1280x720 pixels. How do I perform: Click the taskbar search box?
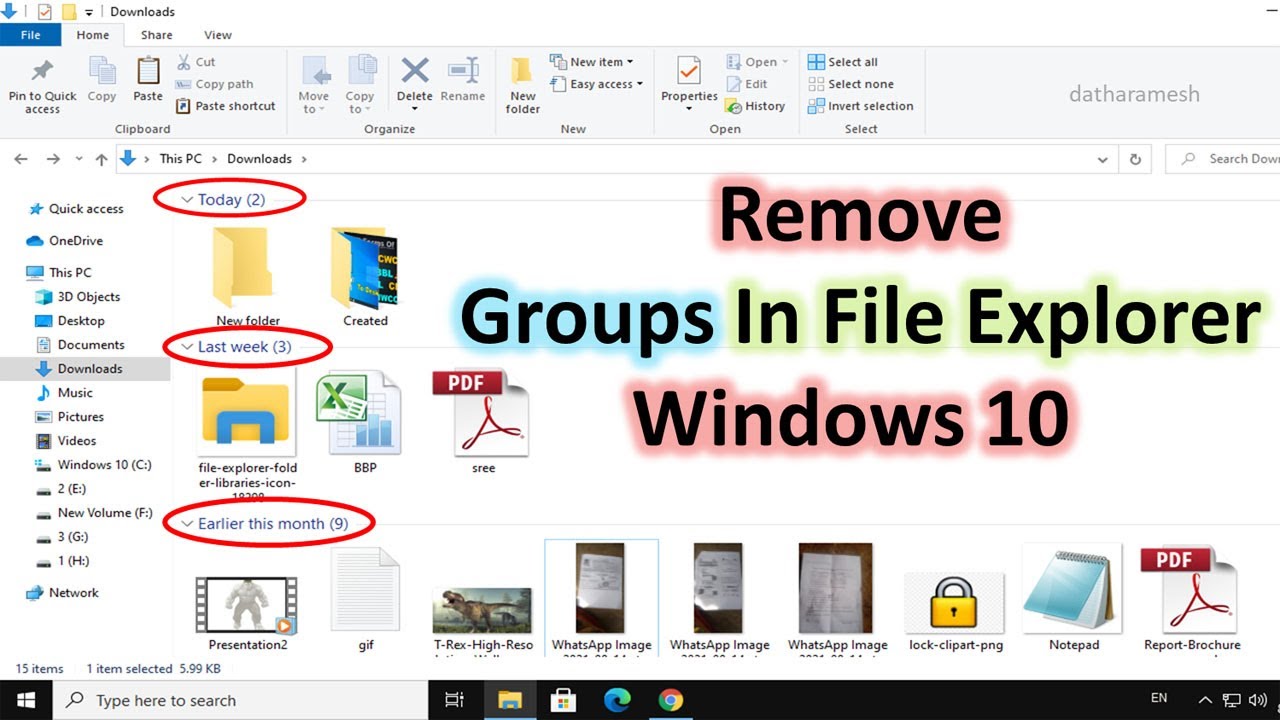point(240,700)
